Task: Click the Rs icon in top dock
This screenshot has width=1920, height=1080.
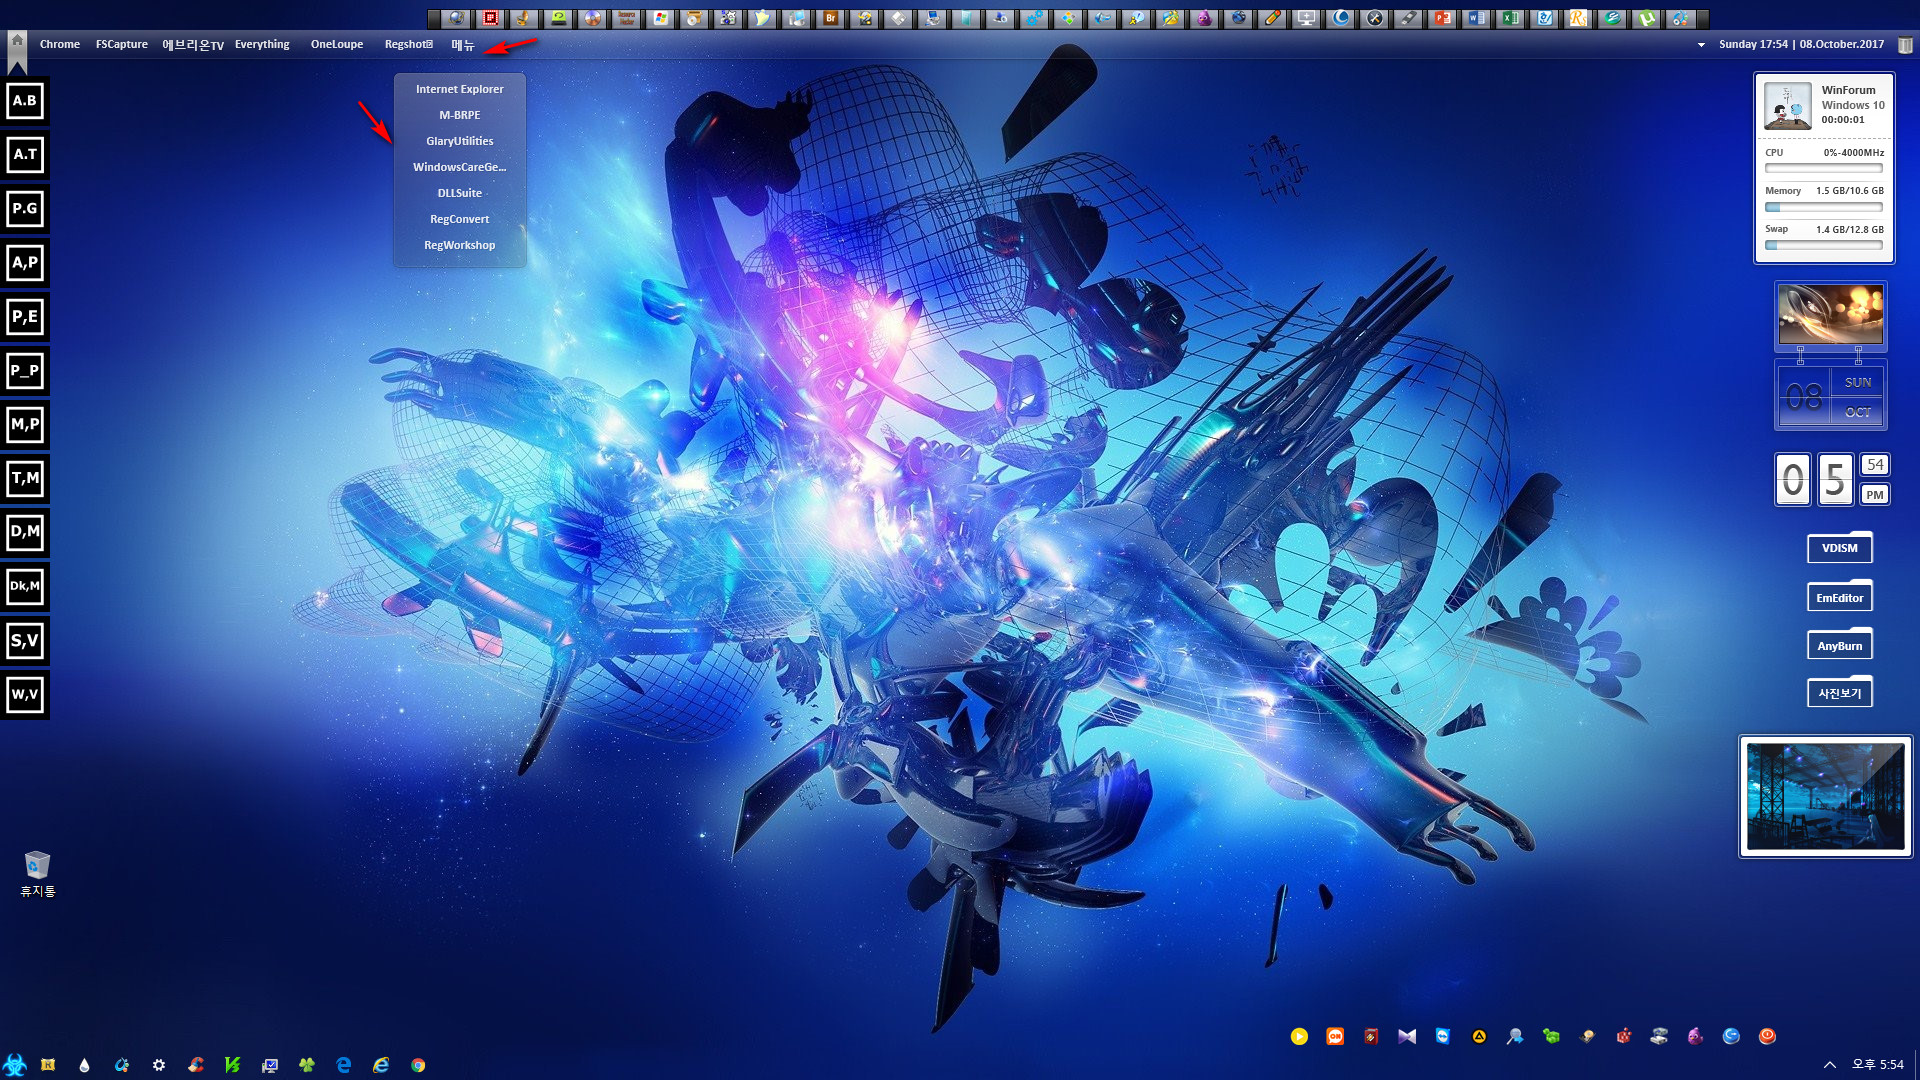Action: [1578, 18]
